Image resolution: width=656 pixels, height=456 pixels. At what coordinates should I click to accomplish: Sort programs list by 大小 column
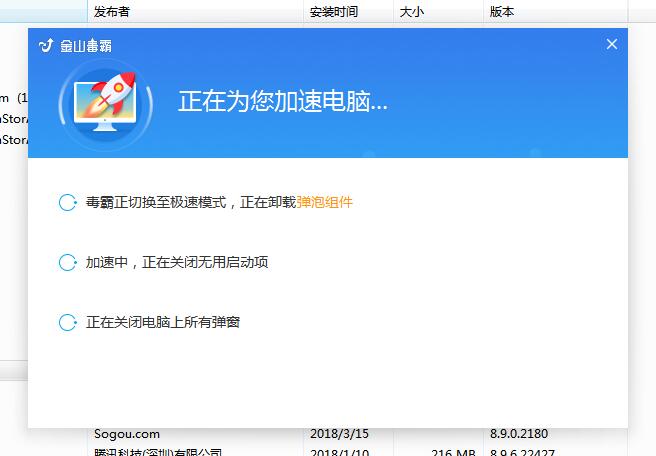(438, 11)
